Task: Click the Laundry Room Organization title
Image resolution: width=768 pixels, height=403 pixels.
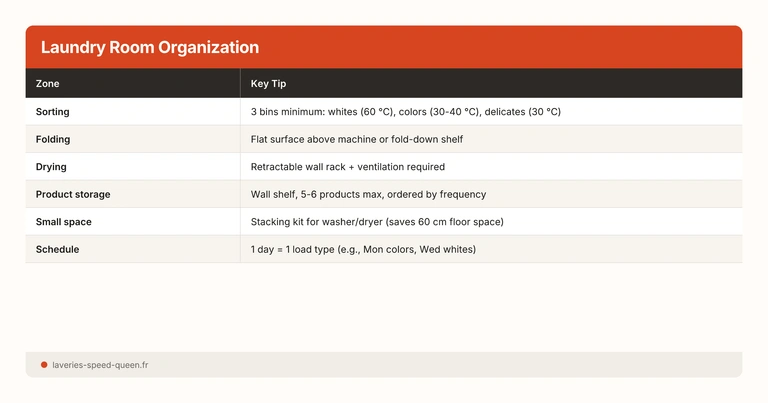Action: pos(150,47)
